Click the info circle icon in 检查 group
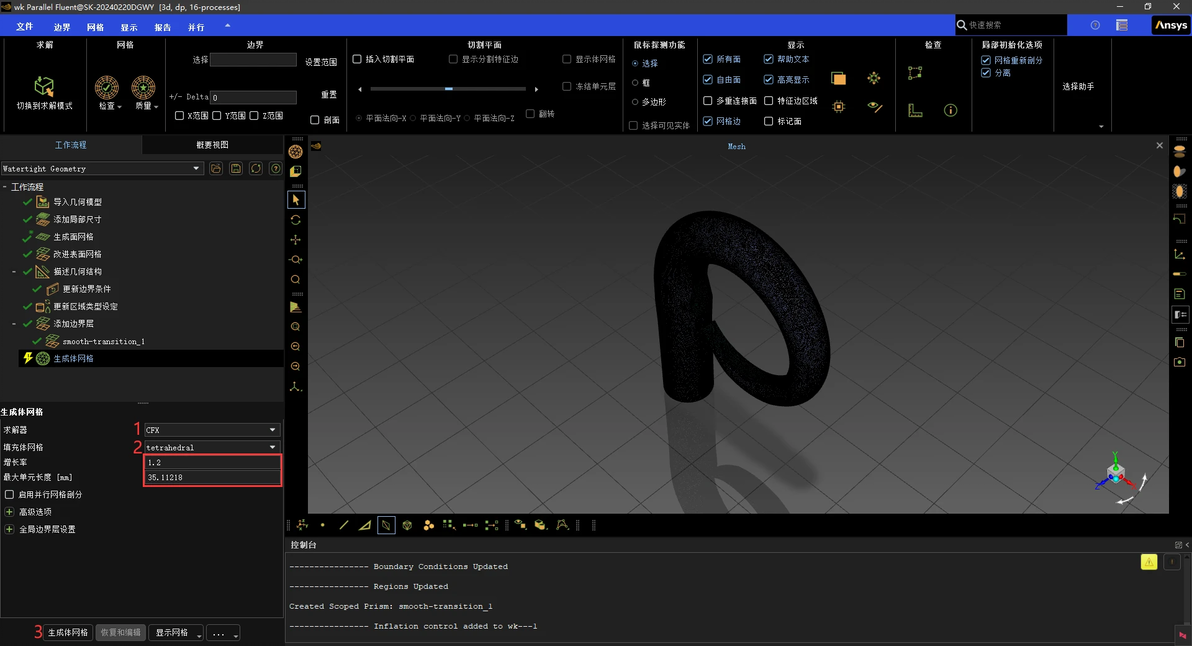This screenshot has width=1192, height=646. point(950,110)
